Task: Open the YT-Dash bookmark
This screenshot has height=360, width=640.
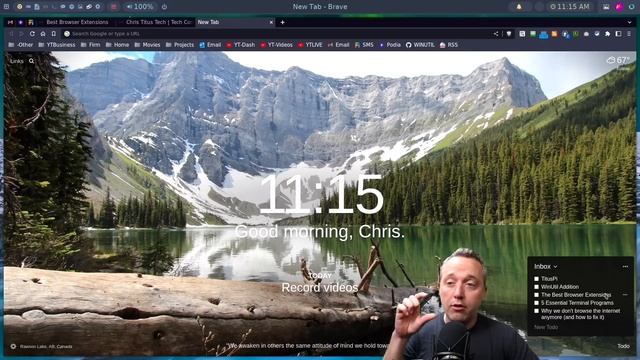Action: coord(241,45)
